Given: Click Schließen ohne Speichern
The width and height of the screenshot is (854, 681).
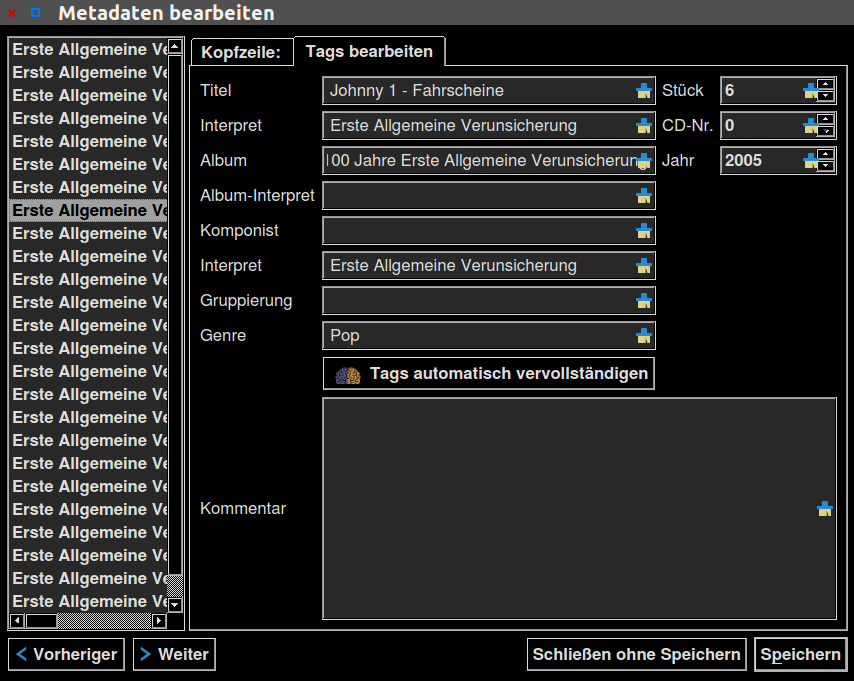Looking at the screenshot, I should click(636, 655).
